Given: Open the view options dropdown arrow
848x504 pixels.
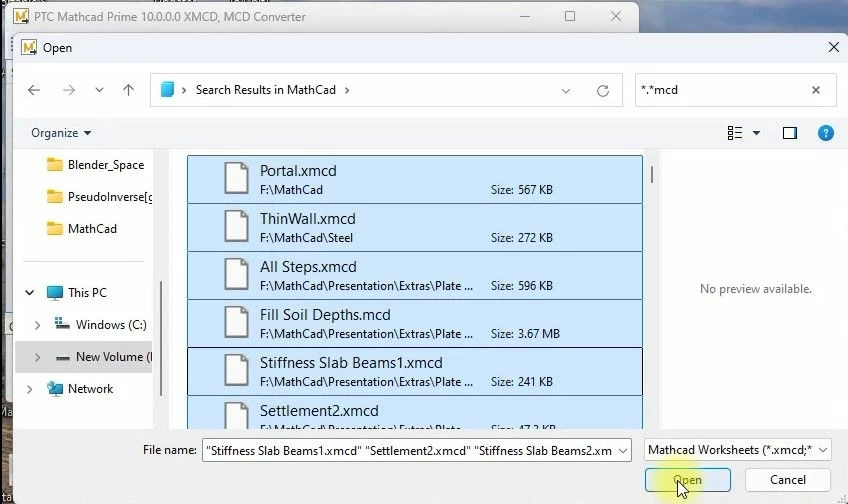Looking at the screenshot, I should pyautogui.click(x=756, y=133).
